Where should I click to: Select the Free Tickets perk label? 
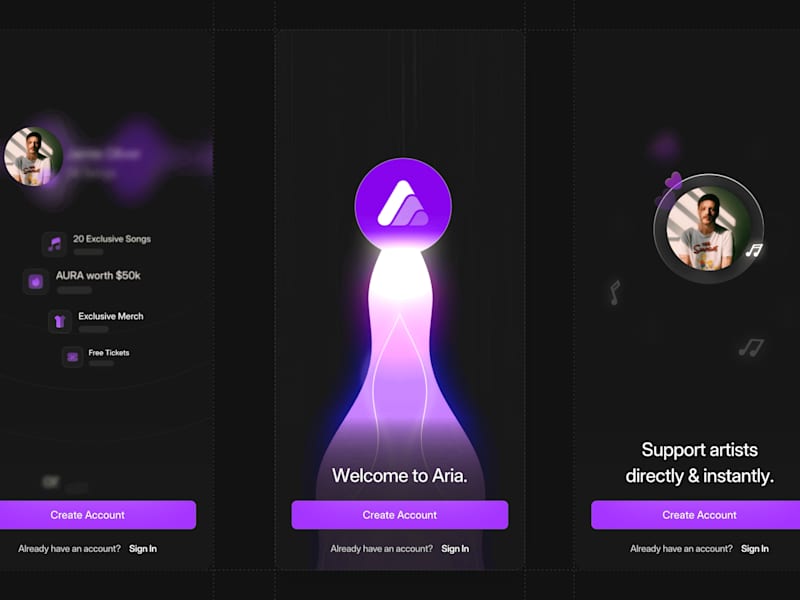(x=109, y=353)
